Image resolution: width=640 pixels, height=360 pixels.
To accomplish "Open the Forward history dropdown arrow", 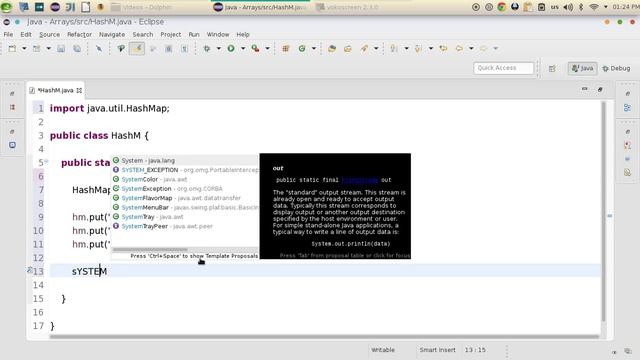I will click(x=496, y=49).
